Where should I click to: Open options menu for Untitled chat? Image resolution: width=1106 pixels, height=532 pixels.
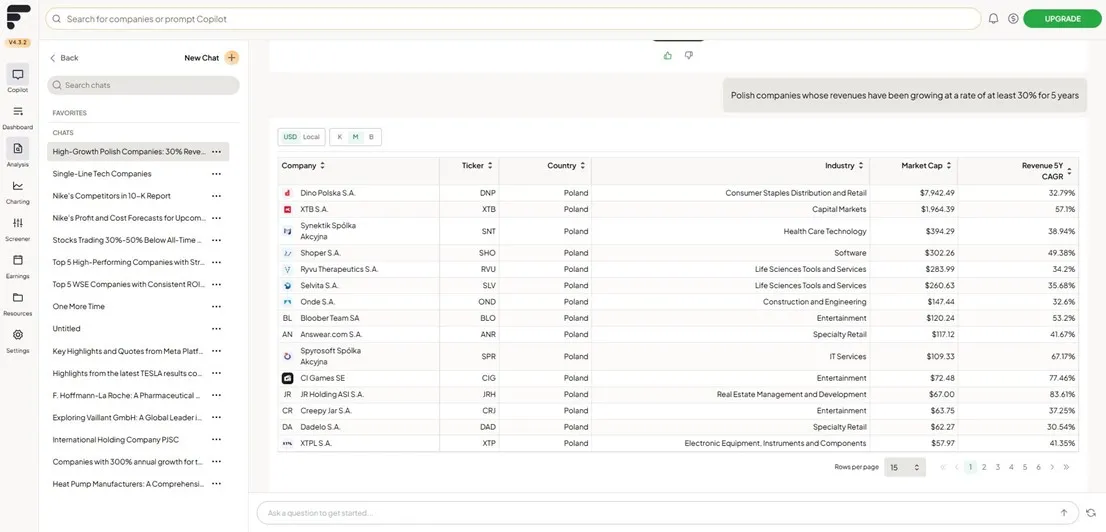[216, 329]
